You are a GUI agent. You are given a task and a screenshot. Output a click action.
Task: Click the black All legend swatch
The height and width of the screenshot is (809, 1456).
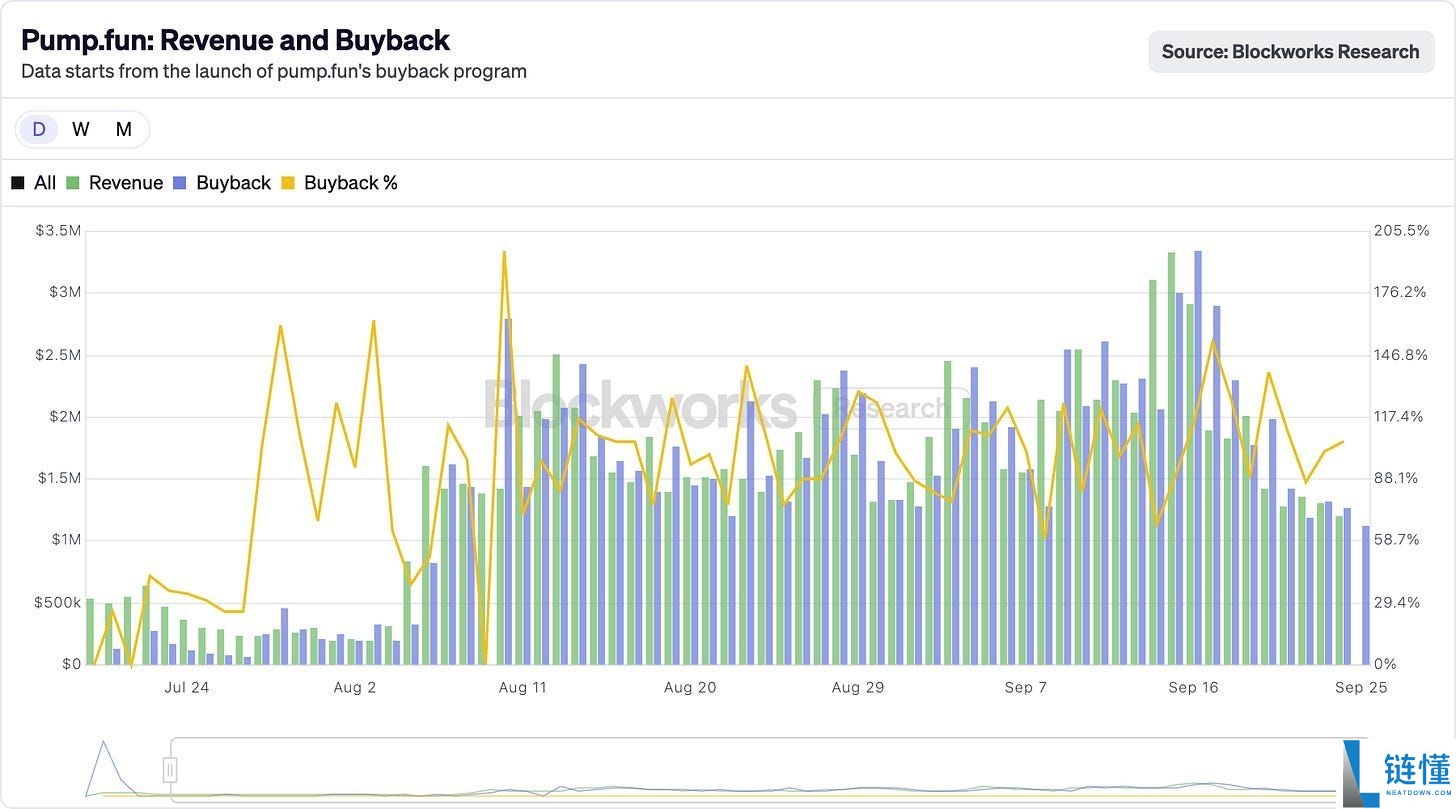coord(18,183)
